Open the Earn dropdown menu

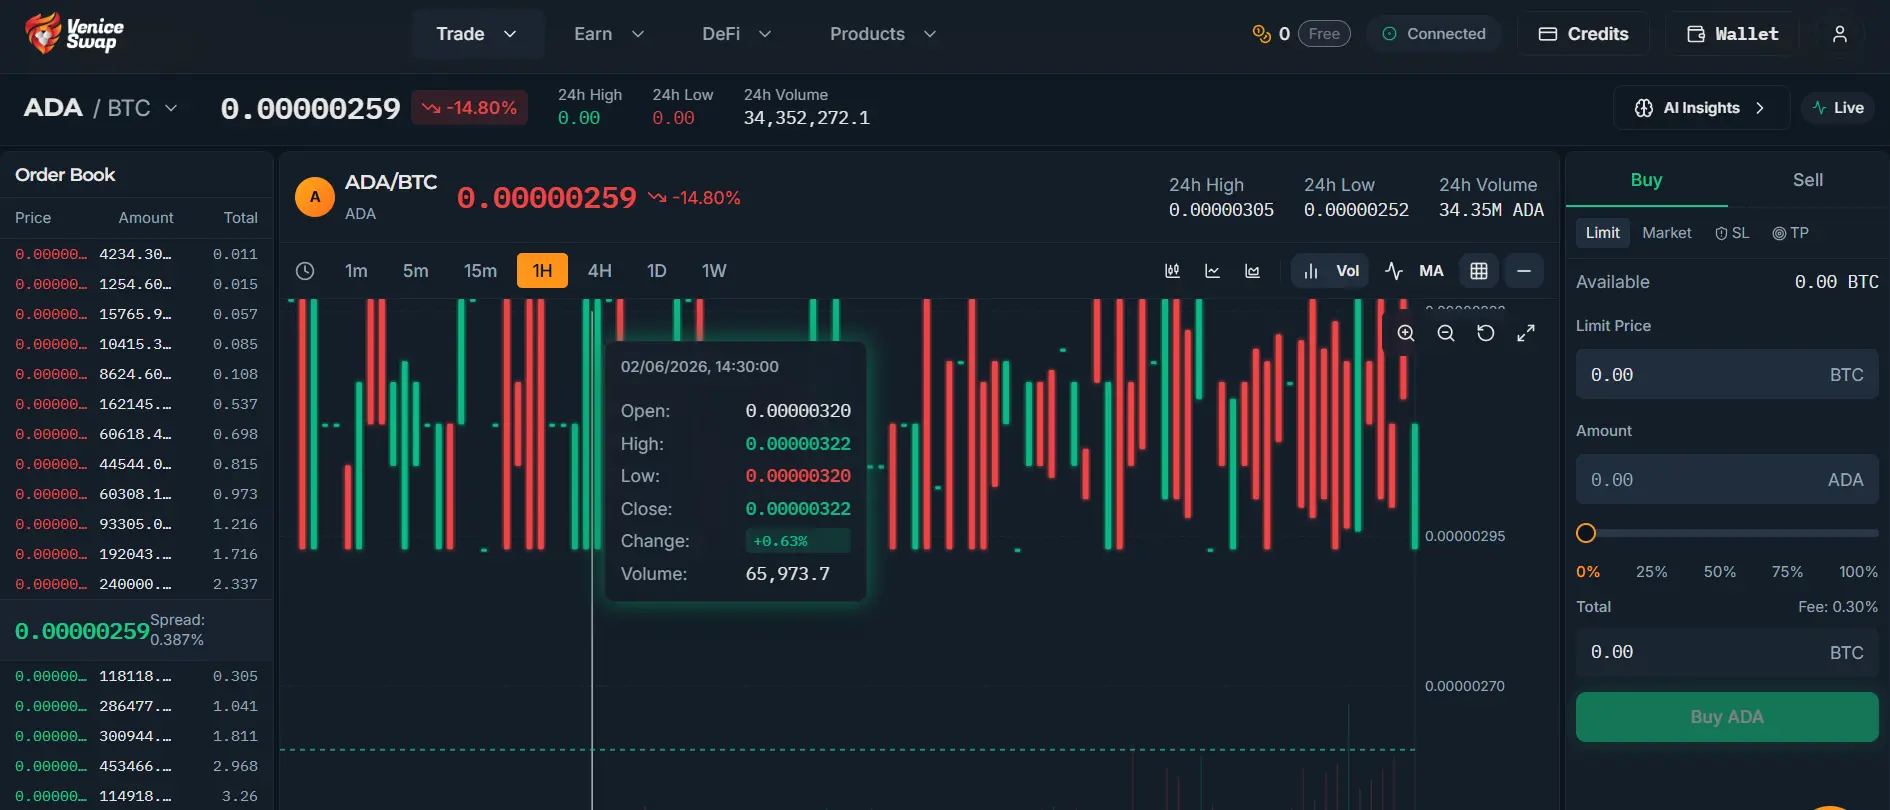point(609,34)
